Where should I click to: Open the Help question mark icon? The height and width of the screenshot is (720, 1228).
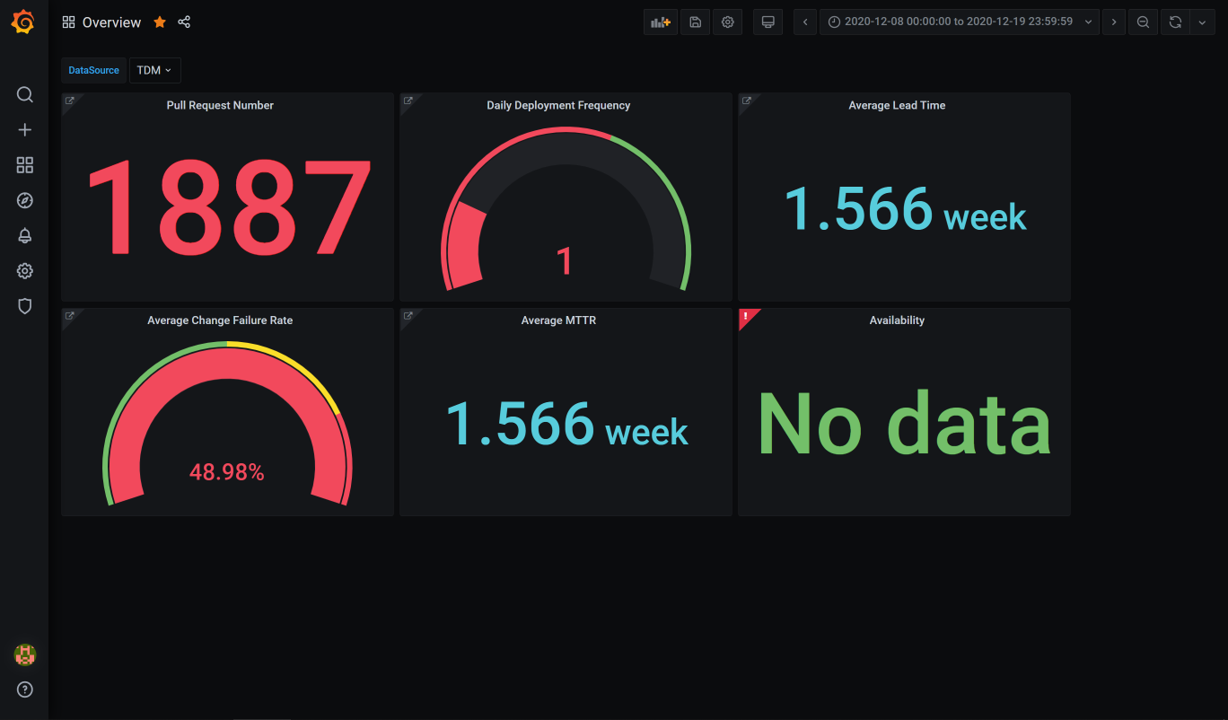coord(25,690)
